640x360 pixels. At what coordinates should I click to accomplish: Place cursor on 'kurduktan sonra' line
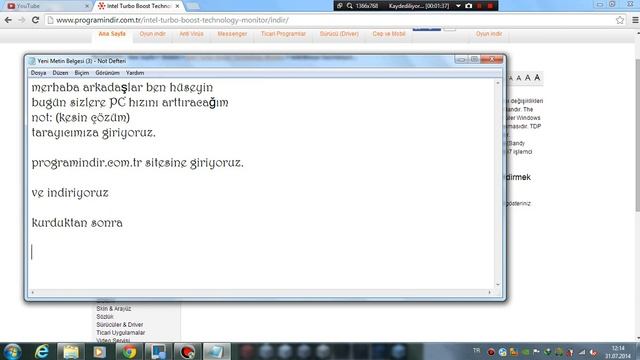pyautogui.click(x=77, y=223)
